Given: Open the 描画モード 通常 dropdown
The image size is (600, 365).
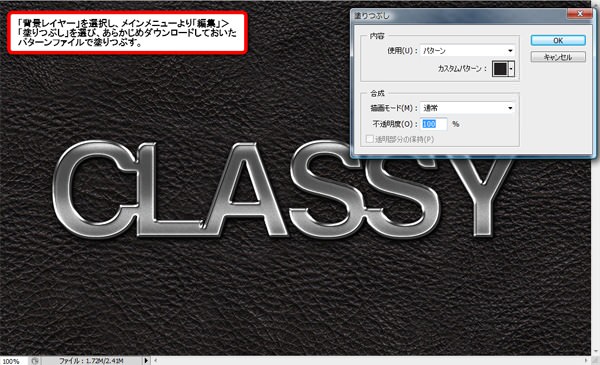Looking at the screenshot, I should coord(467,108).
